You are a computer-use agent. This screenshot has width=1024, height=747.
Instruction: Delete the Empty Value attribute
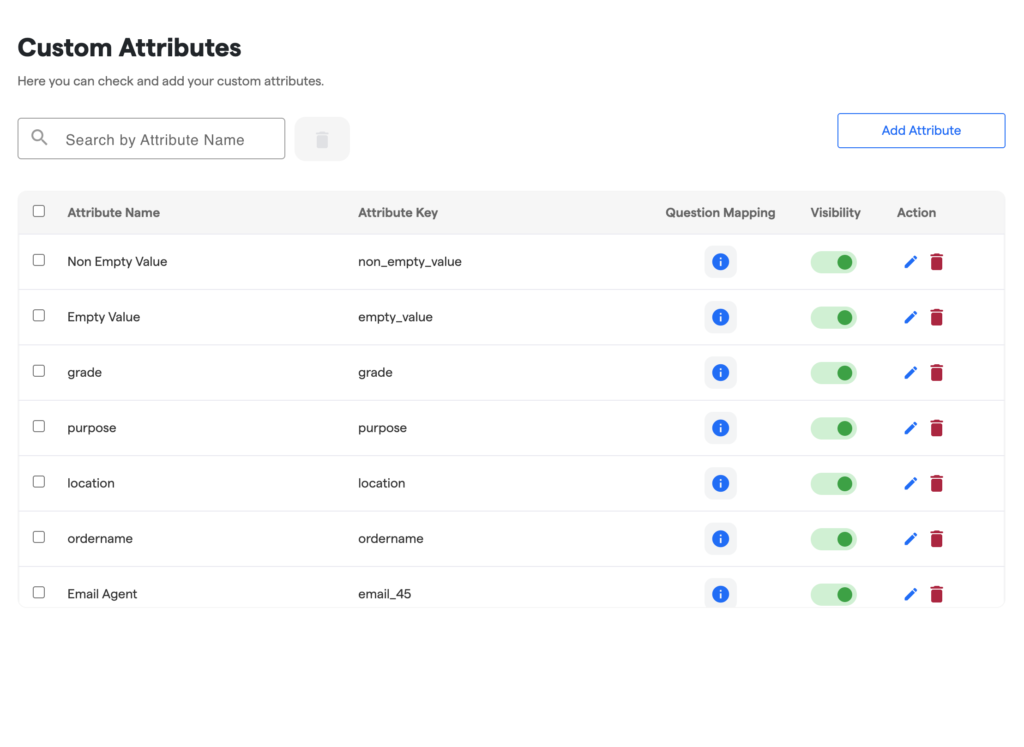(936, 317)
